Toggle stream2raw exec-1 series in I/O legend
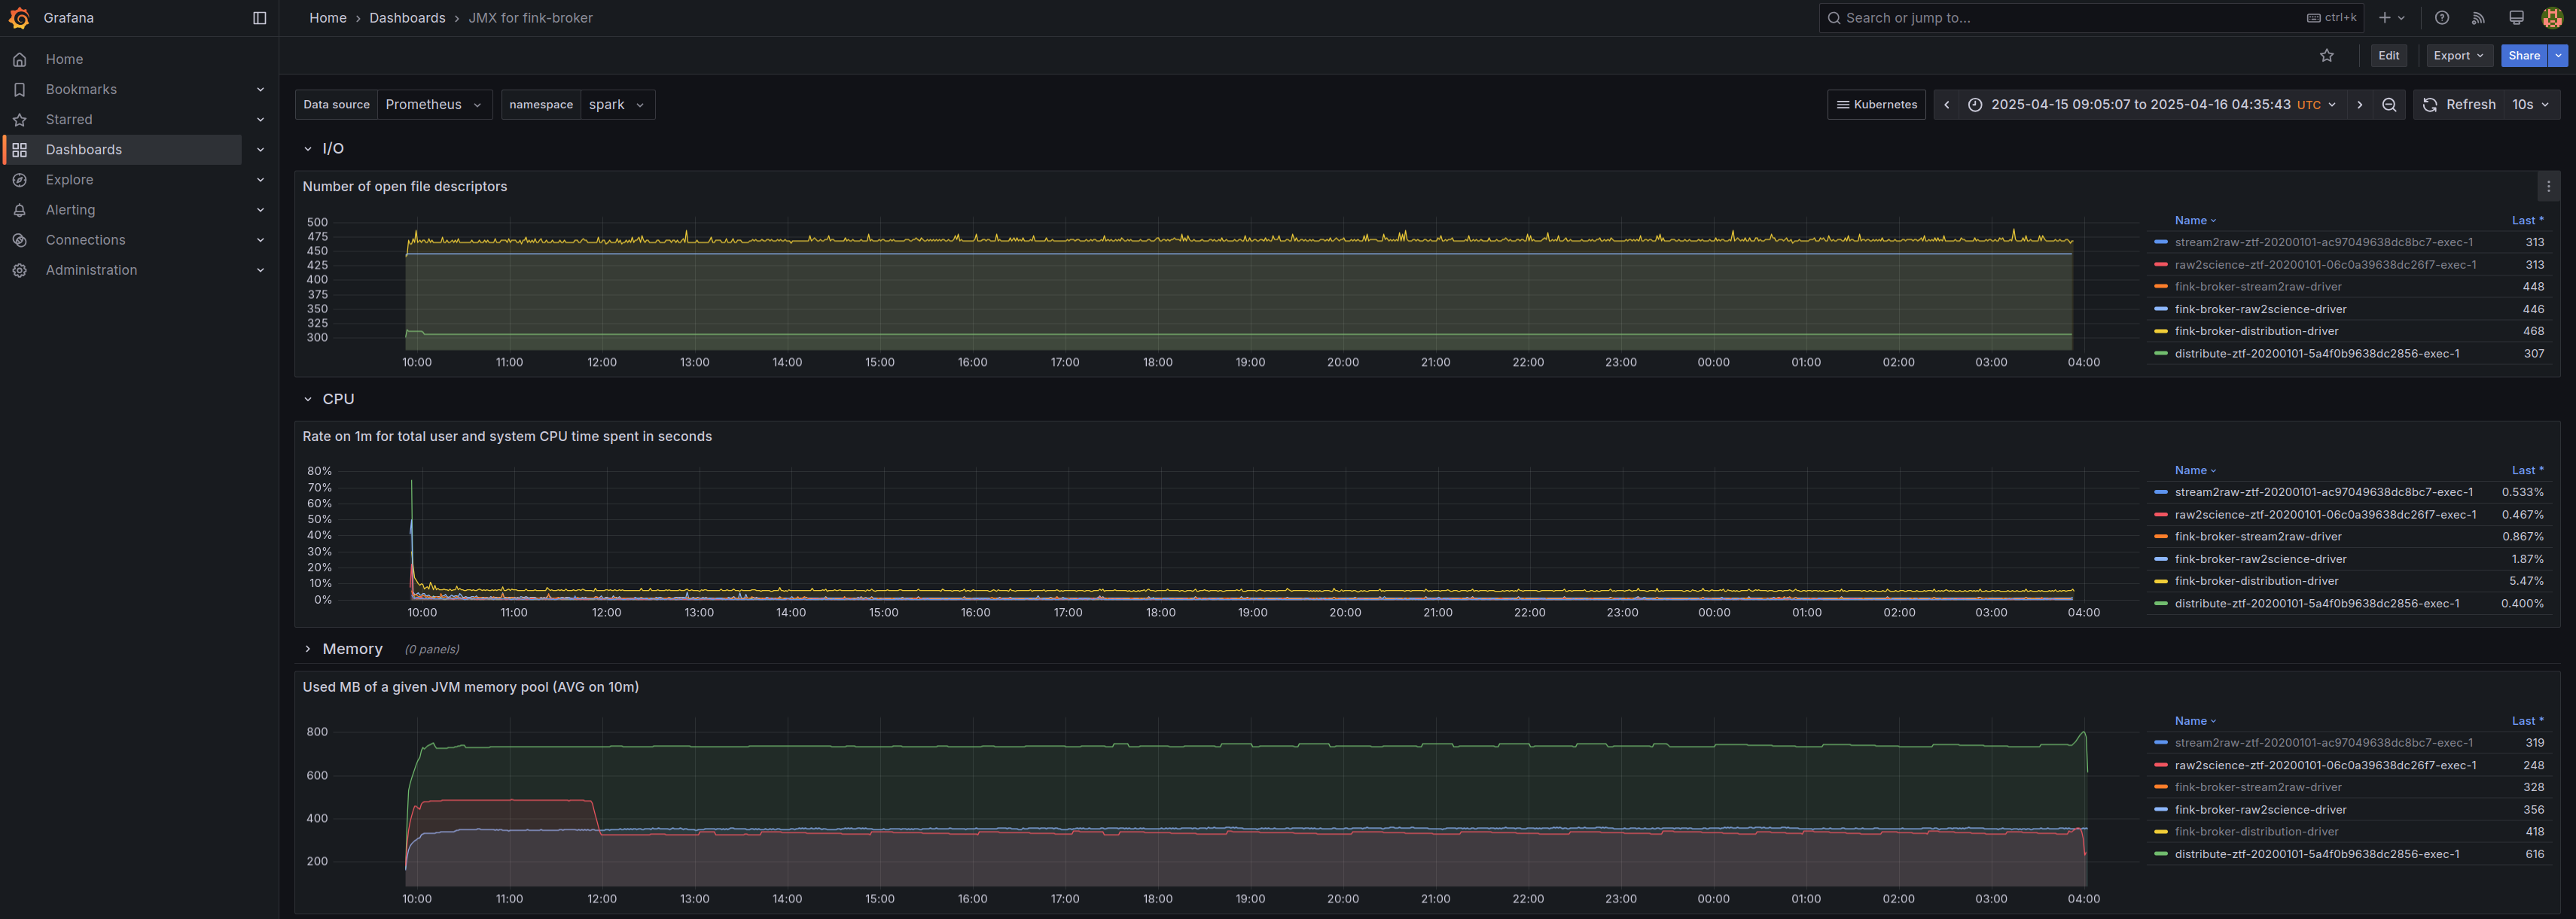 2323,242
